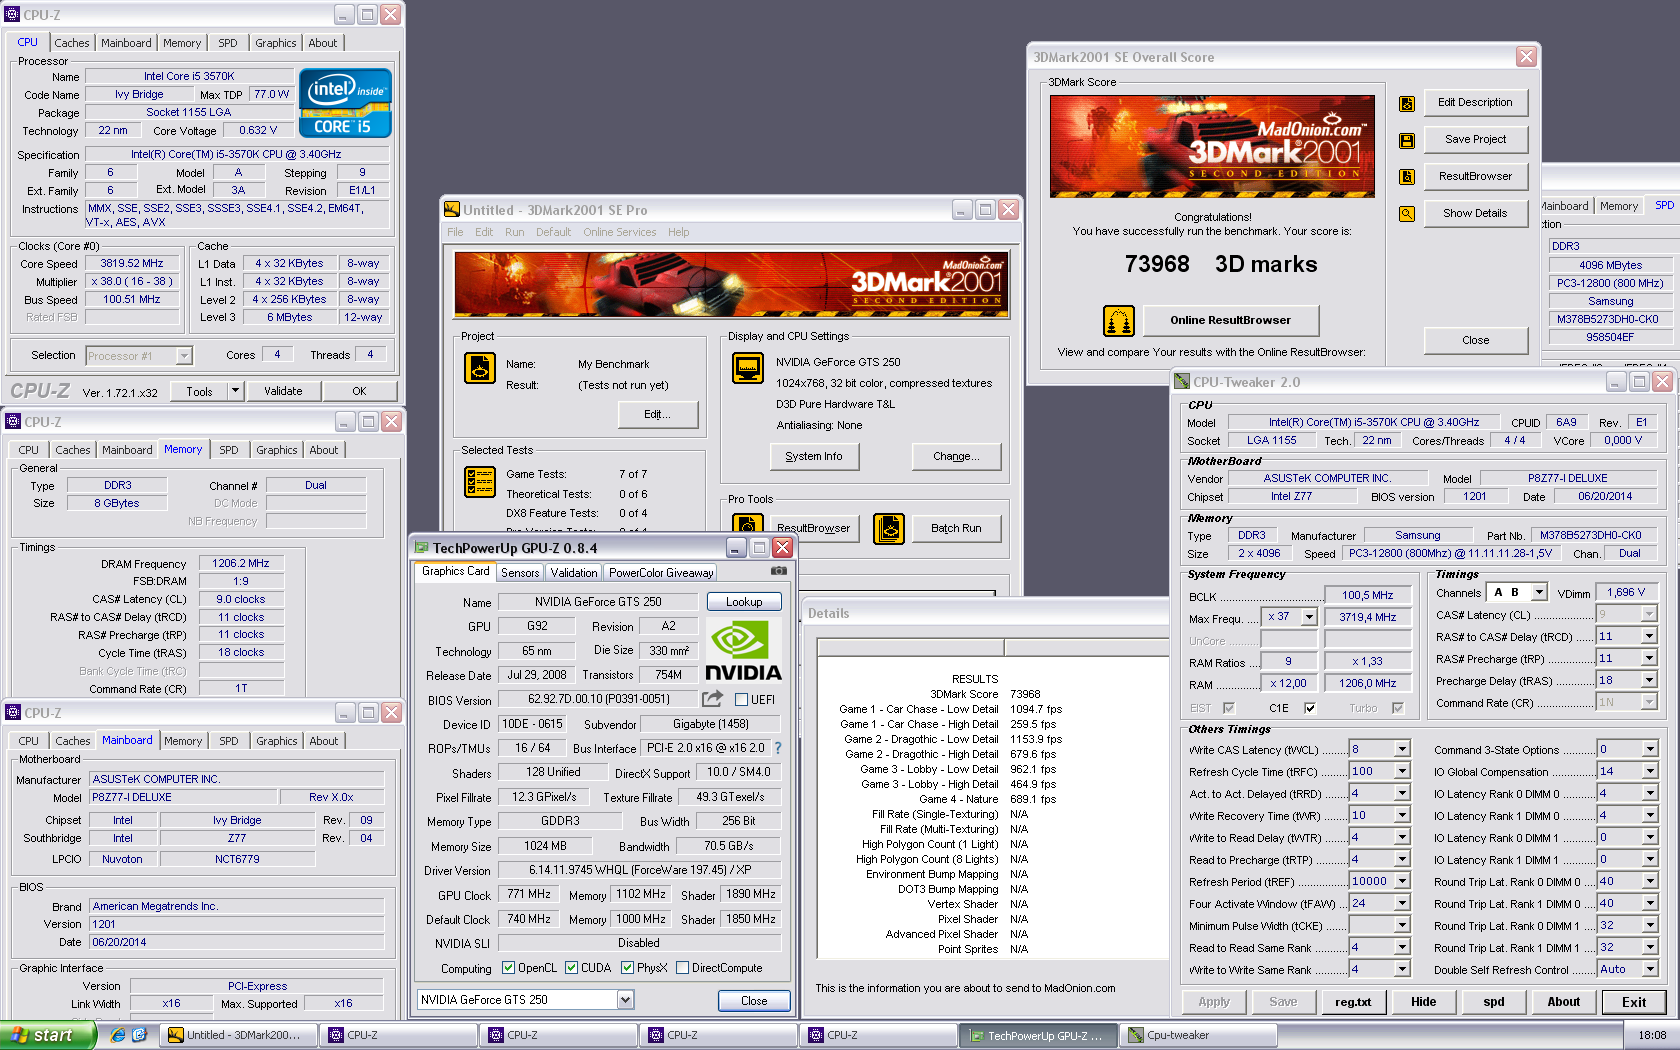Screen dimensions: 1680x1050
Task: Toggle the CUDA computing checkbox
Action: pos(571,968)
